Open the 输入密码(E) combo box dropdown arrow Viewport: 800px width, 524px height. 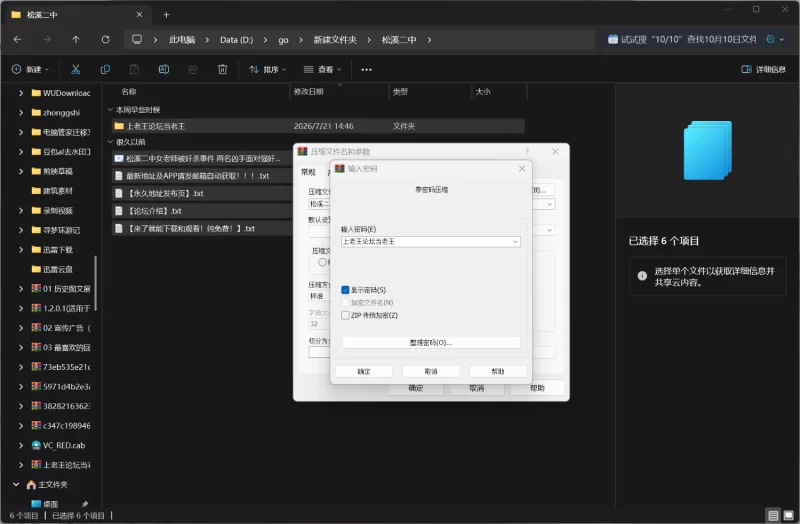515,241
